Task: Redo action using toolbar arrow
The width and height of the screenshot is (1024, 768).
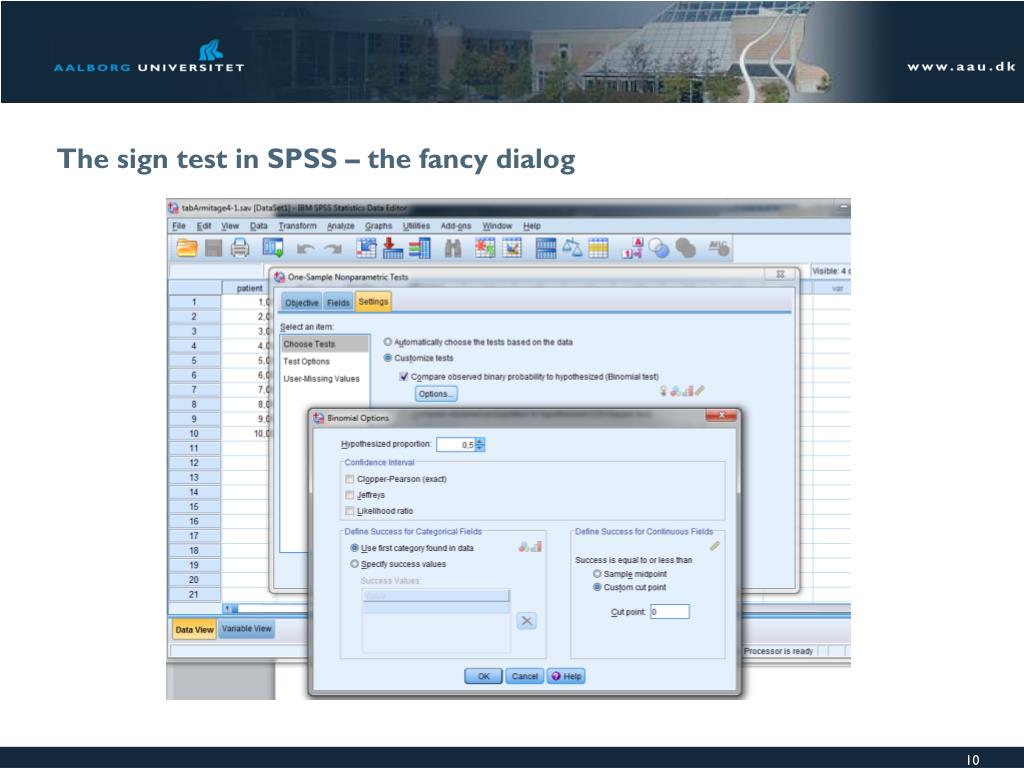Action: (x=334, y=248)
